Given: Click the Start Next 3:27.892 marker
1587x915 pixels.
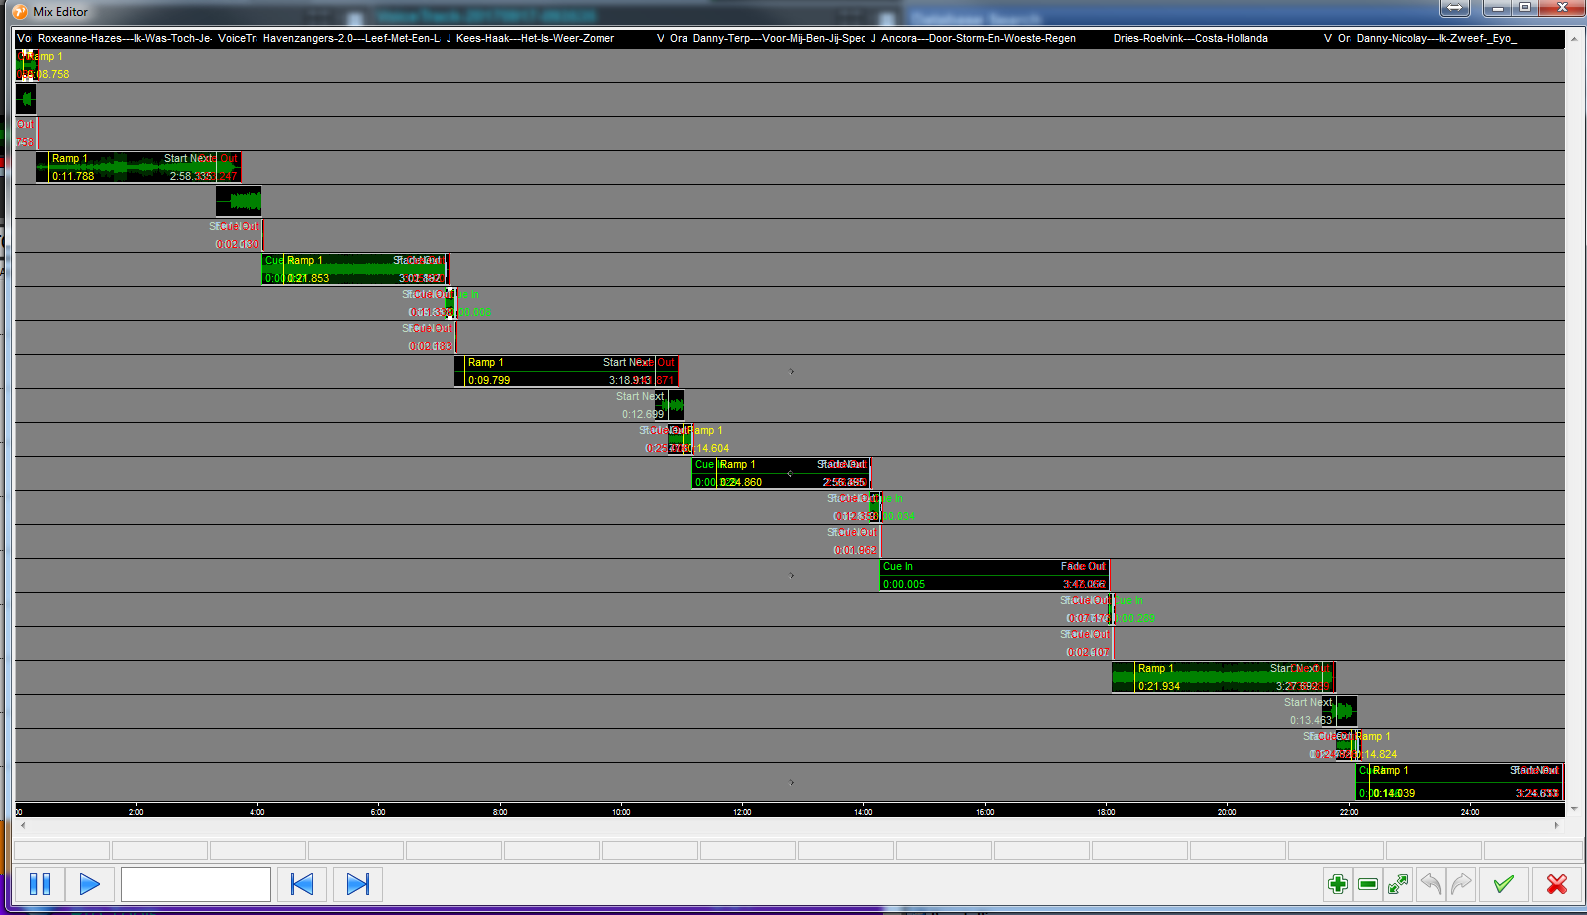Looking at the screenshot, I should (x=1297, y=677).
